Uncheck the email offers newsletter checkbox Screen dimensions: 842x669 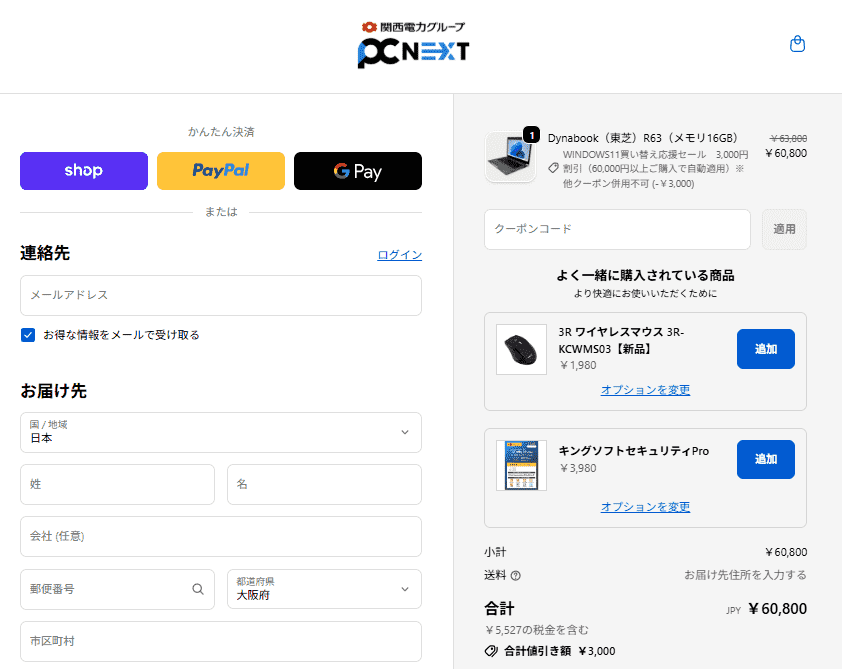click(x=28, y=335)
